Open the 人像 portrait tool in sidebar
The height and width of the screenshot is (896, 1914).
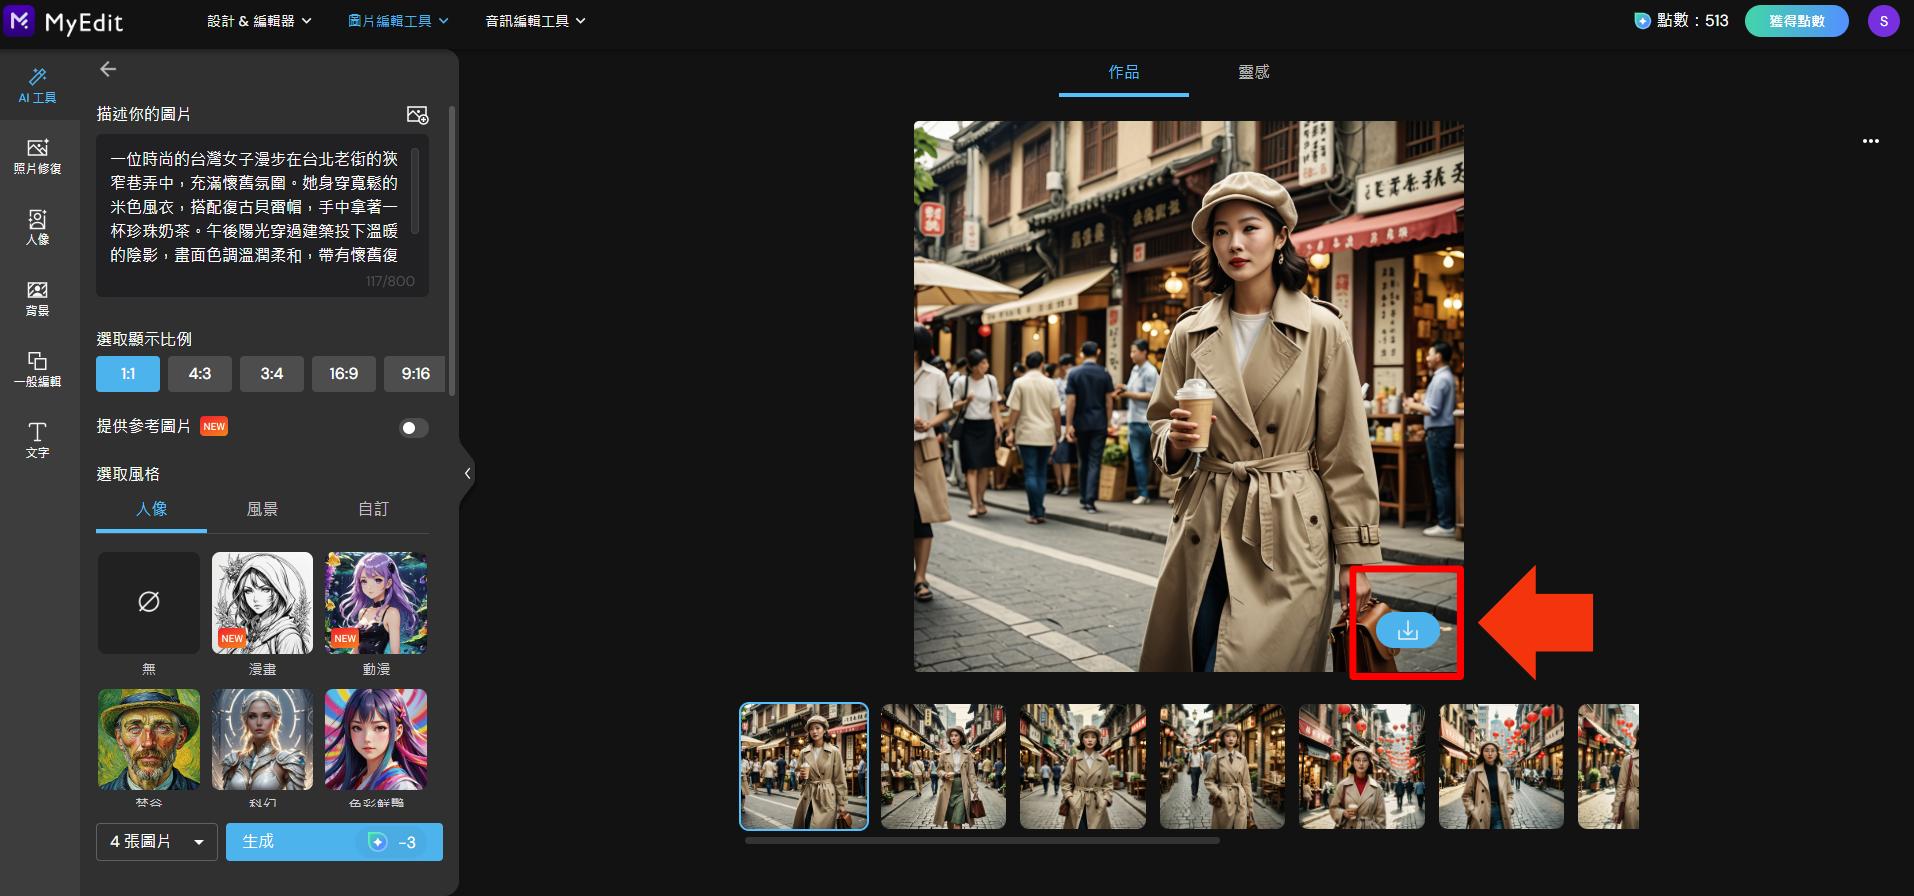coord(37,227)
